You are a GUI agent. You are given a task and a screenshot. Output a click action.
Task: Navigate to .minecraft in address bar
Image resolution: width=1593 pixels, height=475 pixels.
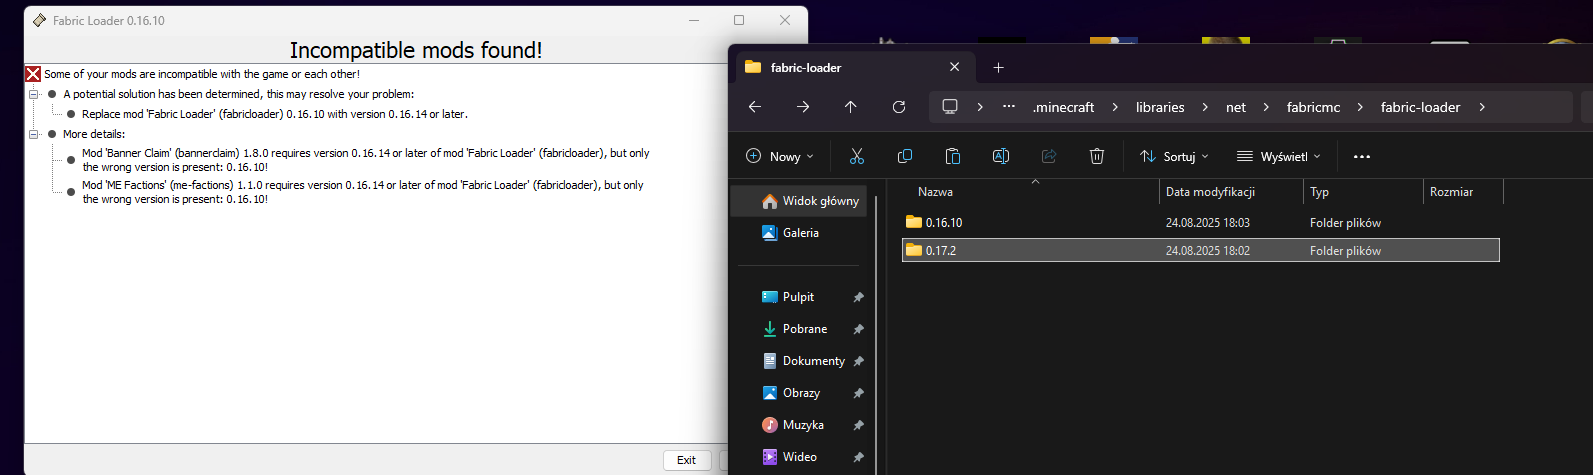(1063, 107)
